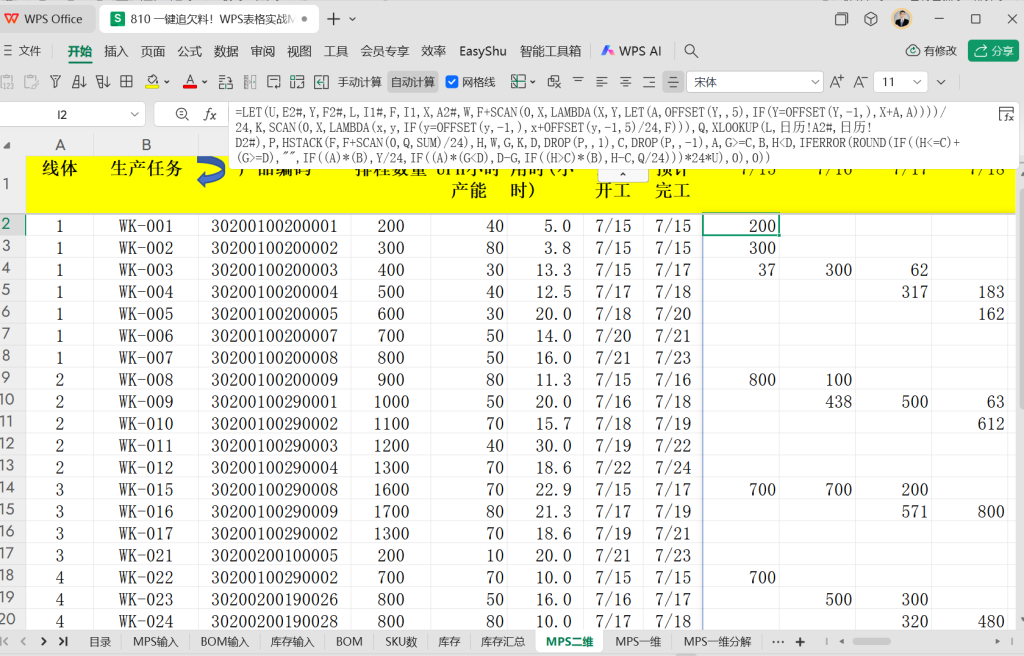Open the 视图 view tab
This screenshot has height=656, width=1024.
(x=299, y=51)
